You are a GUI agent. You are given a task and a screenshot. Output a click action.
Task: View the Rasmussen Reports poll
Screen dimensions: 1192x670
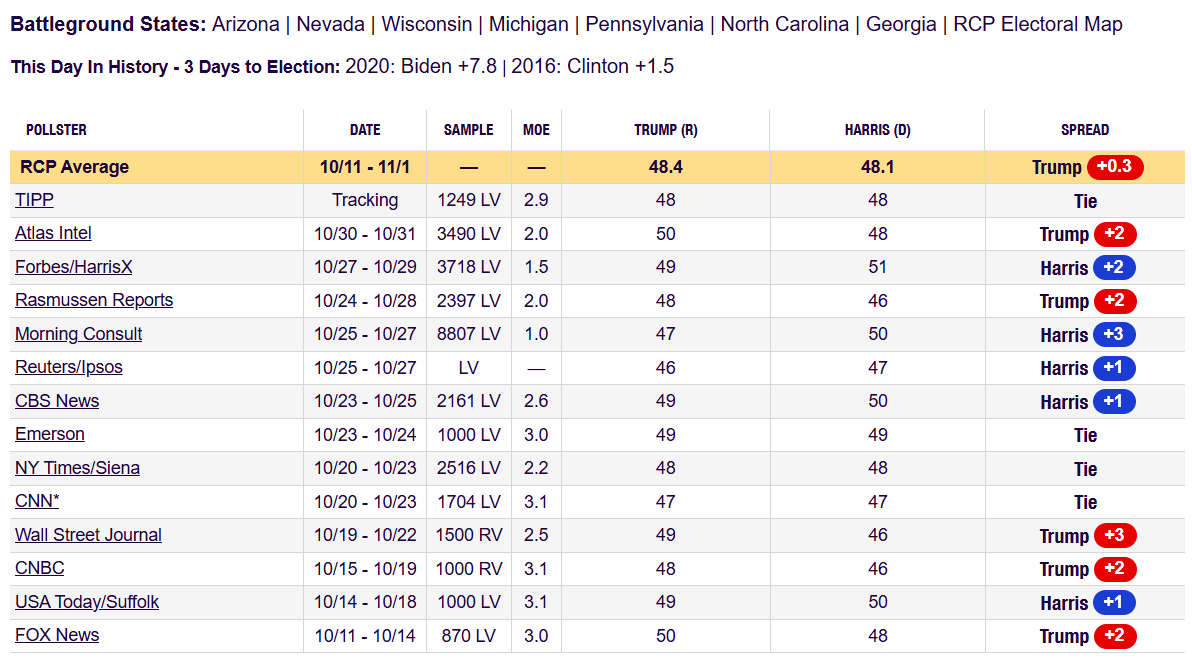point(94,300)
